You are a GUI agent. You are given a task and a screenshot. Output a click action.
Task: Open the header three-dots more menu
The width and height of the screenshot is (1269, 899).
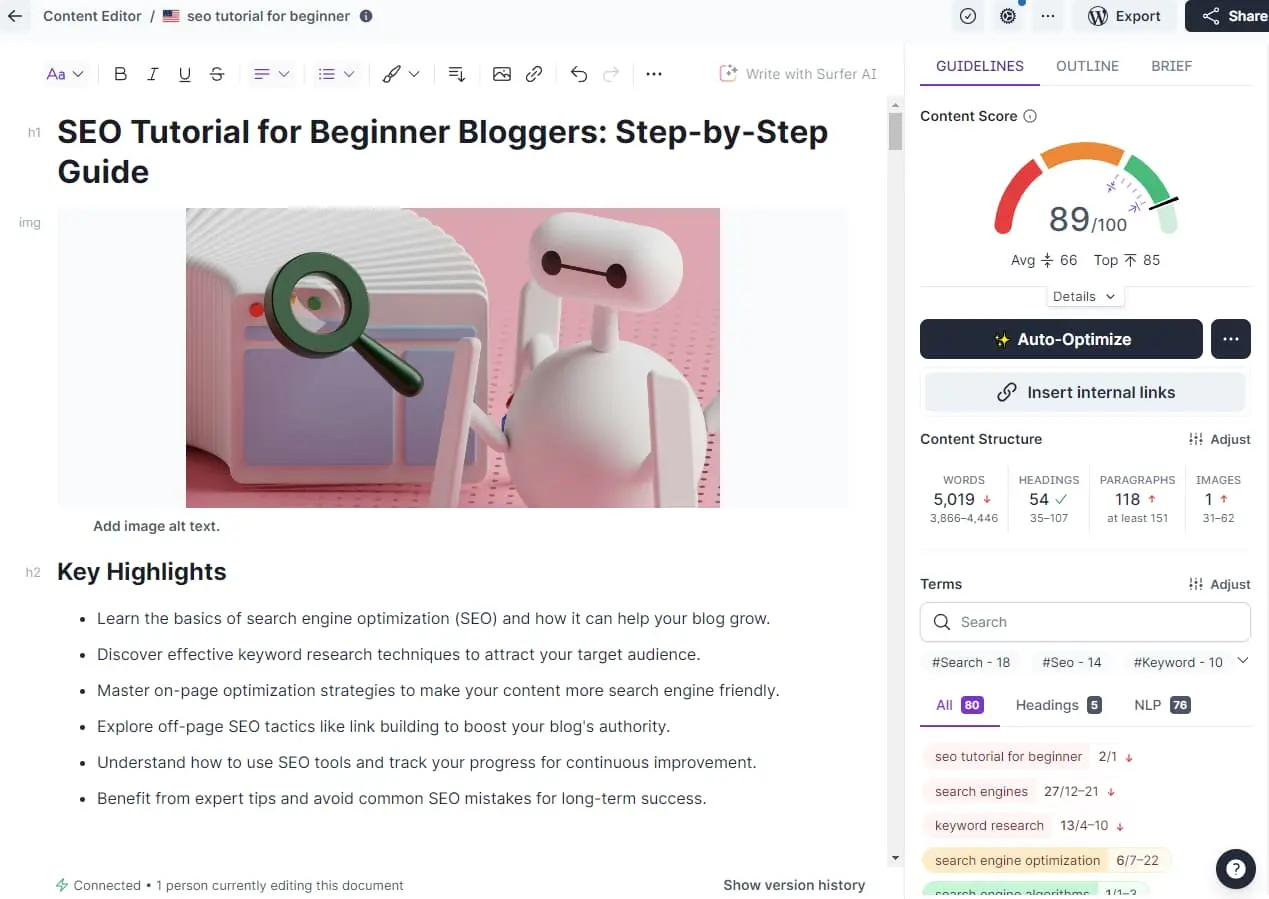(x=1047, y=16)
